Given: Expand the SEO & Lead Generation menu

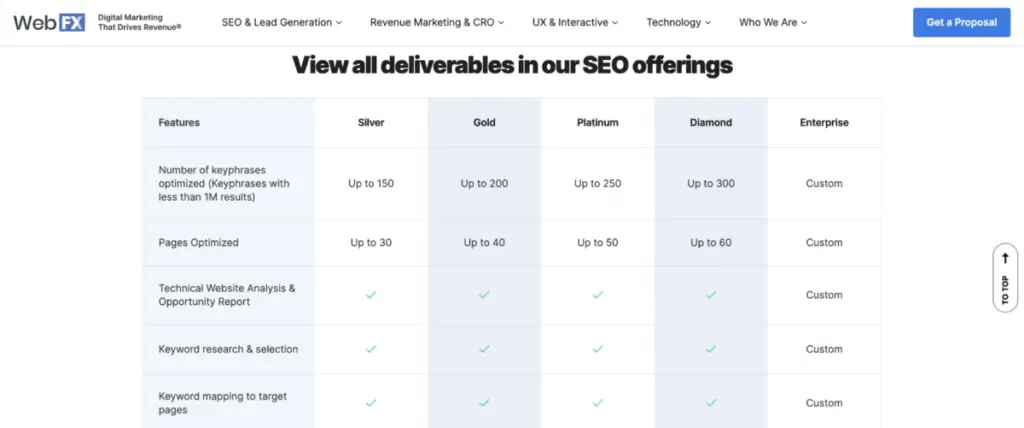Looking at the screenshot, I should (x=281, y=22).
